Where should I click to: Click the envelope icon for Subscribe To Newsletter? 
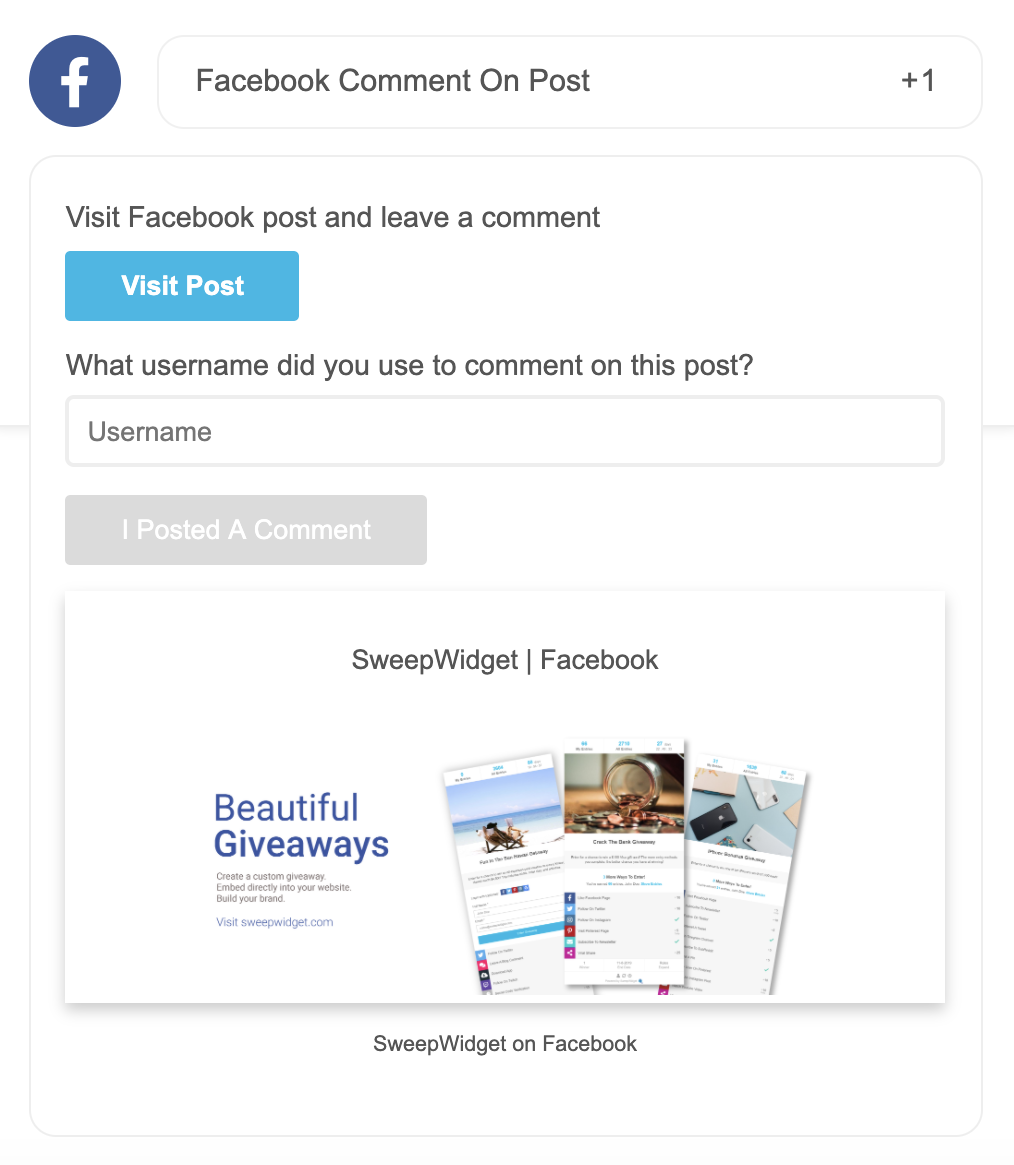569,942
